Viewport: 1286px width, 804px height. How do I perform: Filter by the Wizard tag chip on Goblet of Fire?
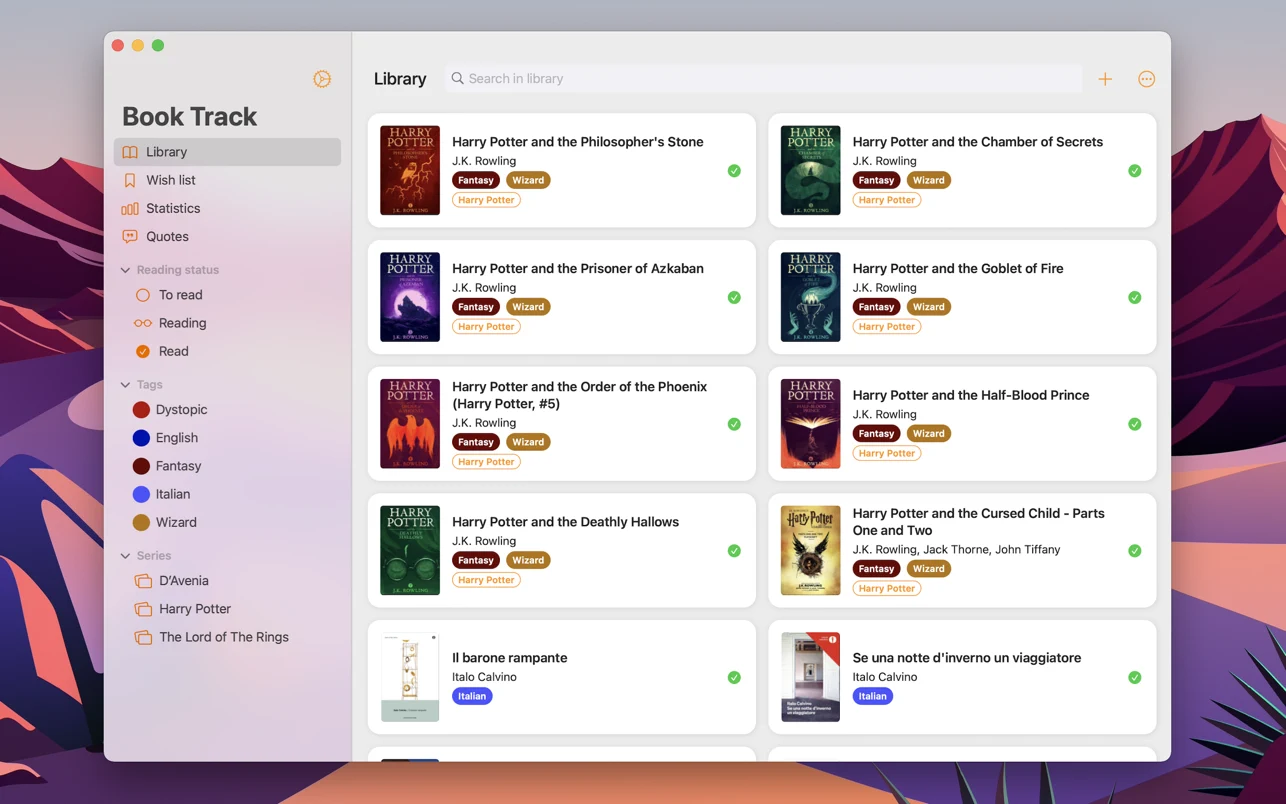point(928,306)
